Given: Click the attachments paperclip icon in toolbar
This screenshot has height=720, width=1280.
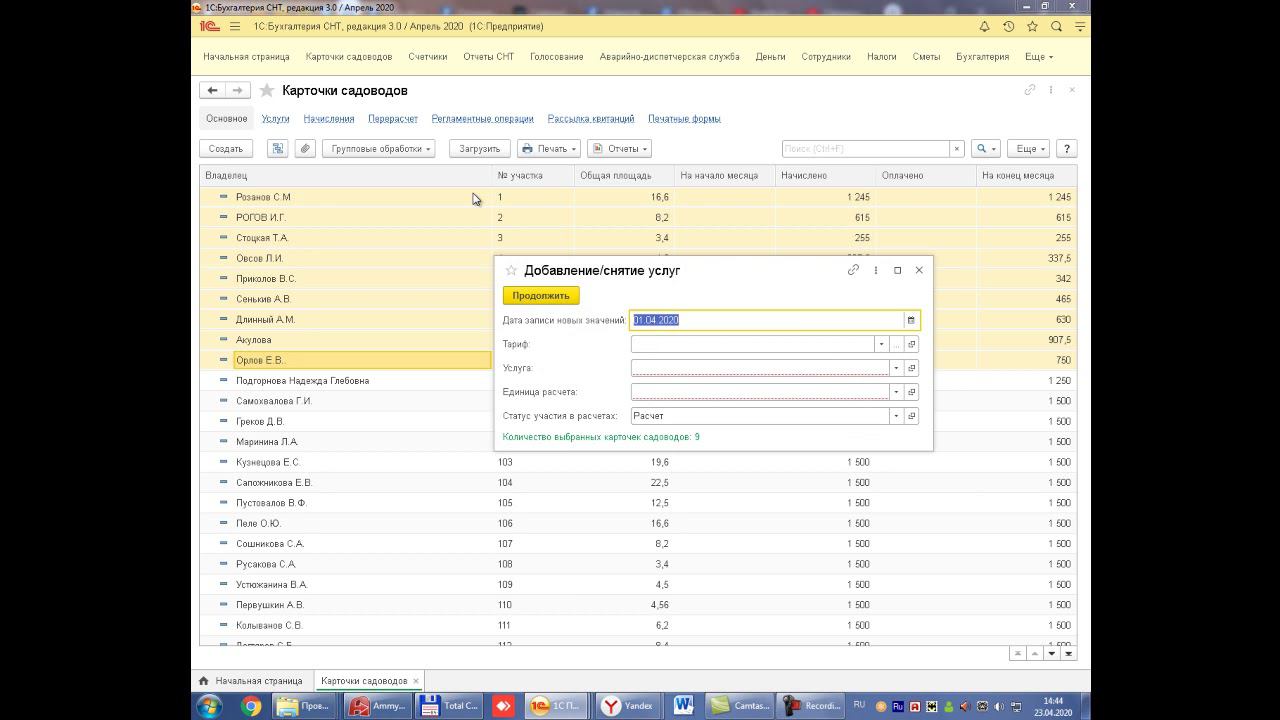Looking at the screenshot, I should click(x=305, y=149).
